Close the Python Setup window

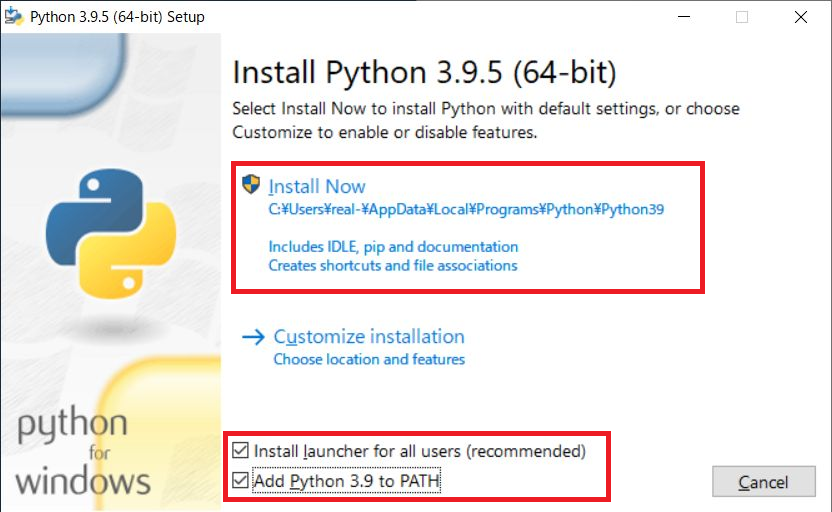pos(801,17)
